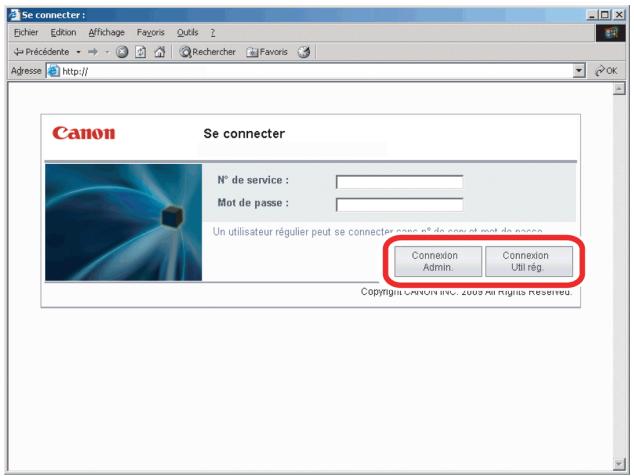Click the blue cube banner image
This screenshot has height=476, width=634.
click(x=123, y=222)
